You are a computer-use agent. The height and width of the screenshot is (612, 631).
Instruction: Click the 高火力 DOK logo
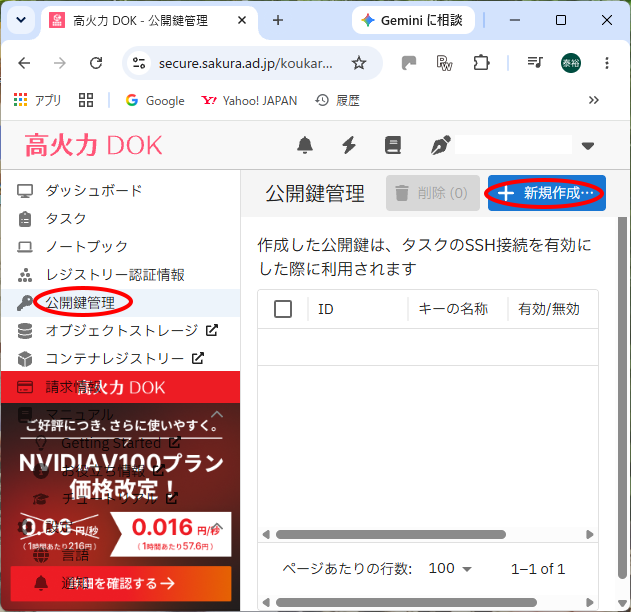click(93, 145)
